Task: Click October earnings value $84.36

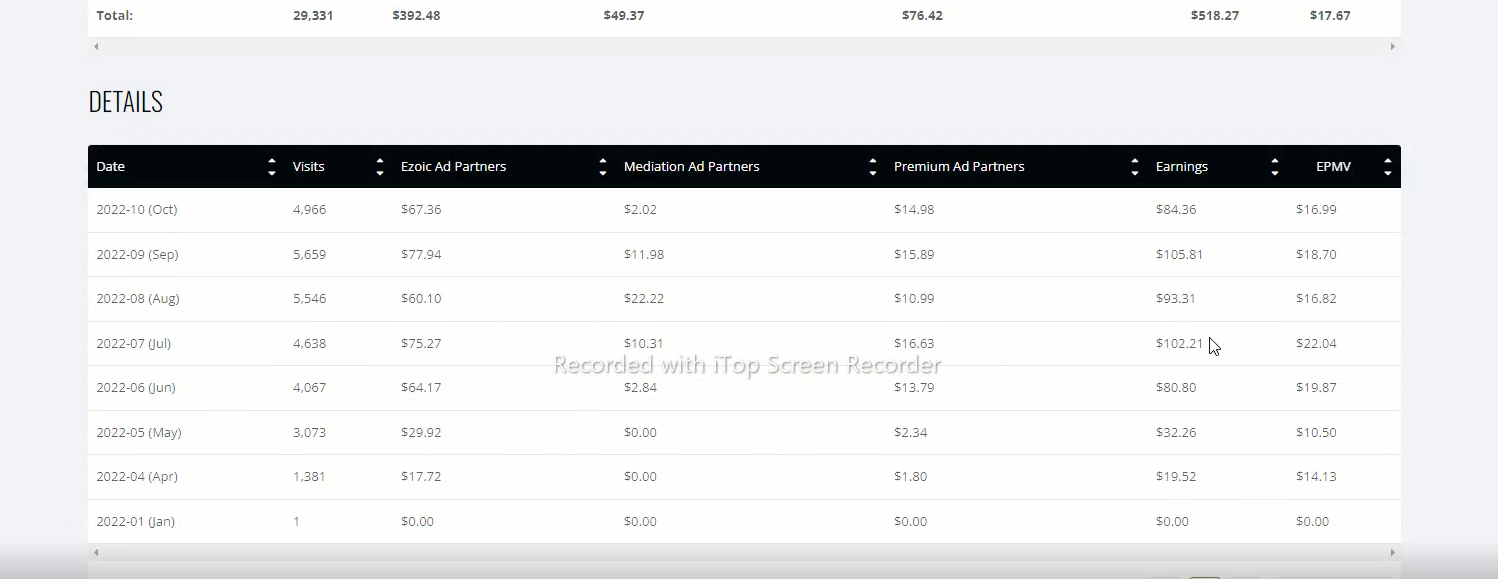Action: click(1176, 210)
